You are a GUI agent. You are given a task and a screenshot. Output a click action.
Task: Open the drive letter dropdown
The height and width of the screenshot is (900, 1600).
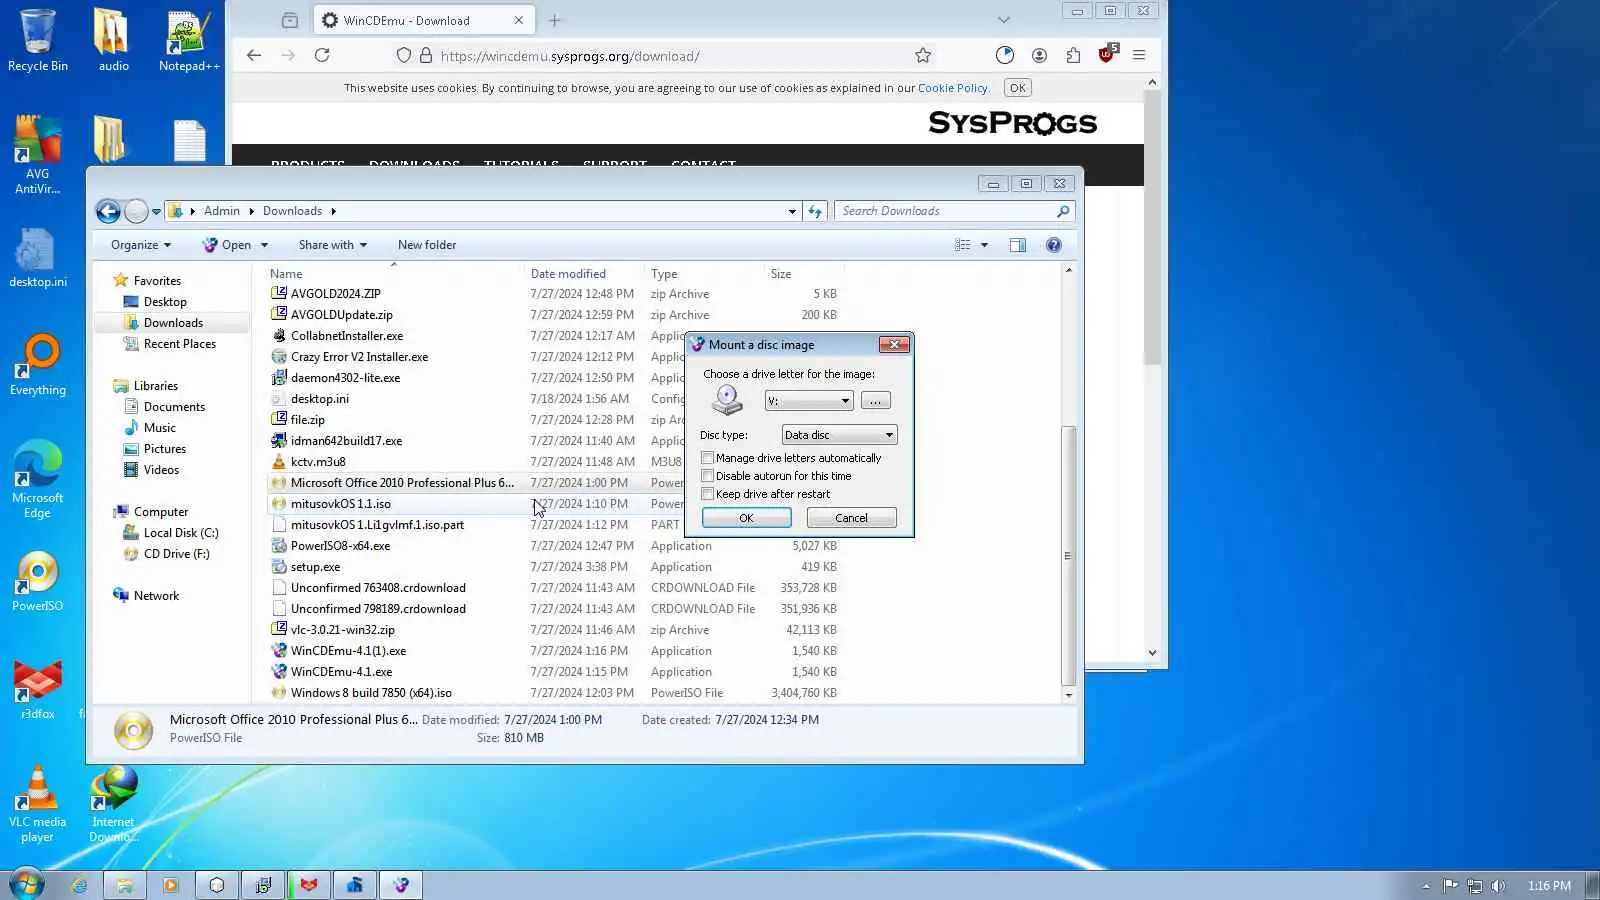809,401
